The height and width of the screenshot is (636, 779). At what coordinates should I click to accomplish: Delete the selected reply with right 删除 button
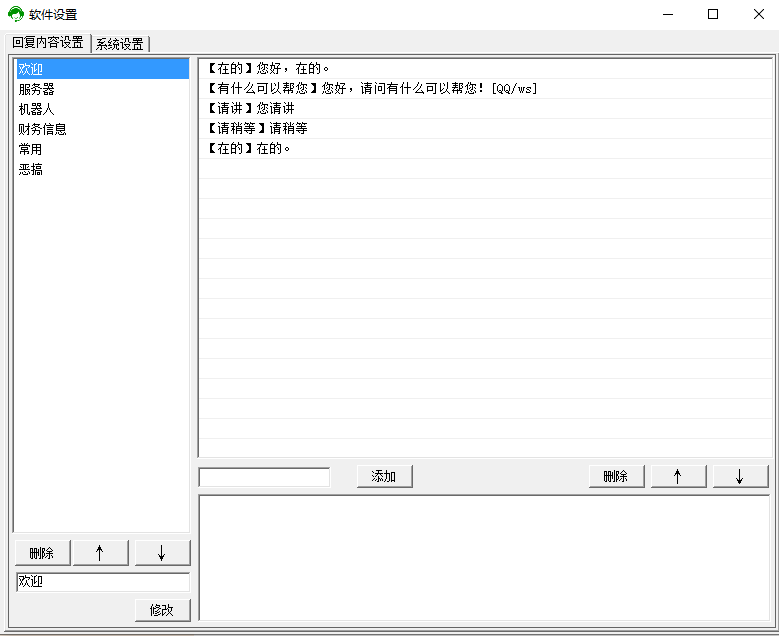[x=616, y=477]
